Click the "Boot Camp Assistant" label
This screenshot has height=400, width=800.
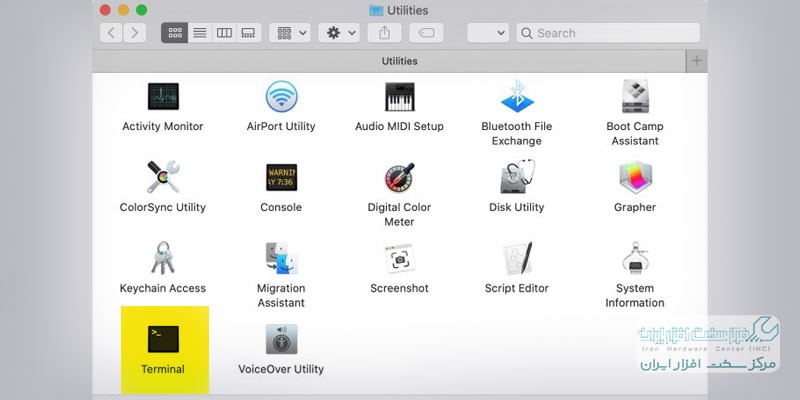[x=635, y=134]
